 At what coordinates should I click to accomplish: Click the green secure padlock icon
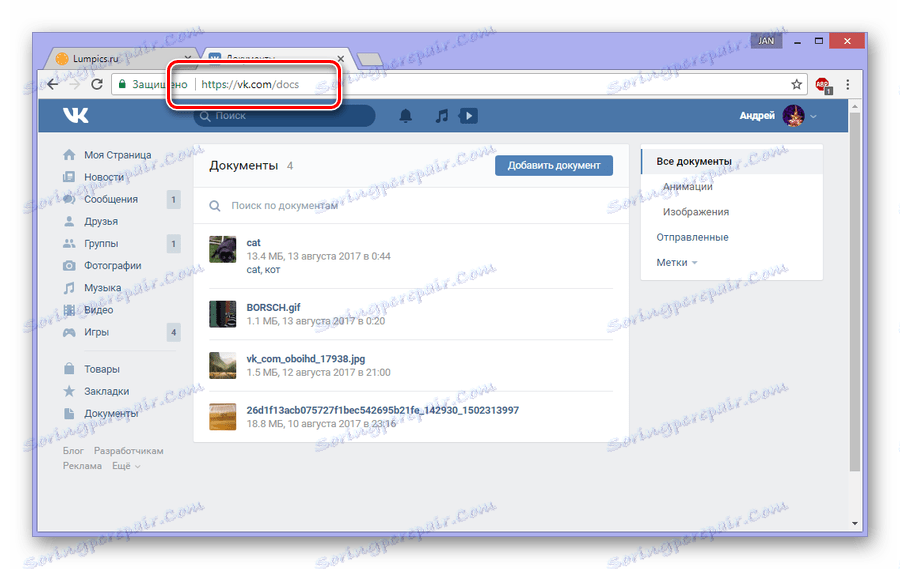point(122,84)
